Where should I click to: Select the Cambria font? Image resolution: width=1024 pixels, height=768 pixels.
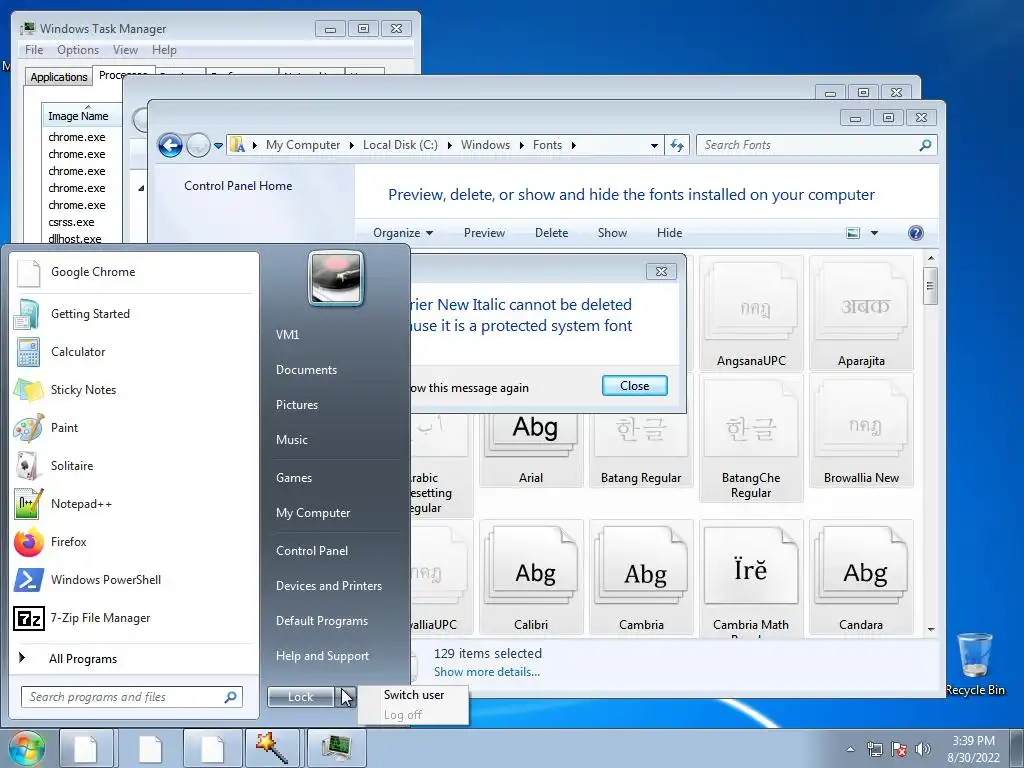point(641,577)
